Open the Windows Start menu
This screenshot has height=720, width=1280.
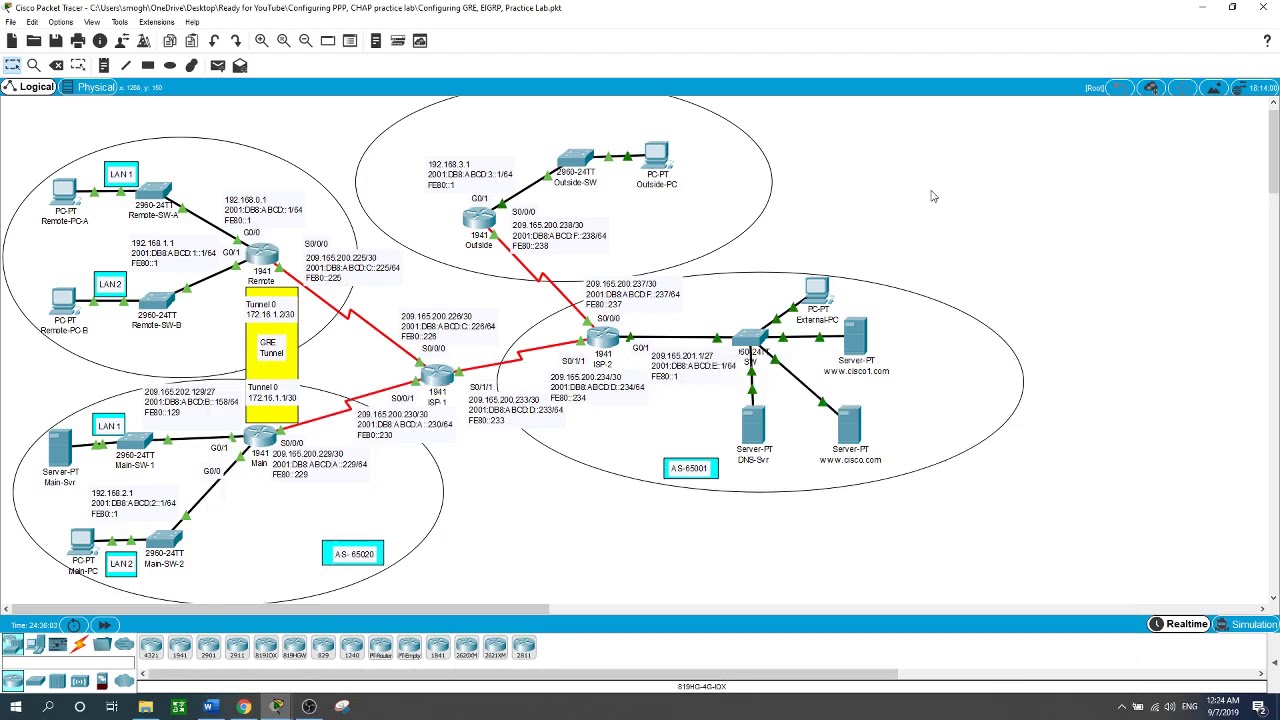tap(15, 707)
